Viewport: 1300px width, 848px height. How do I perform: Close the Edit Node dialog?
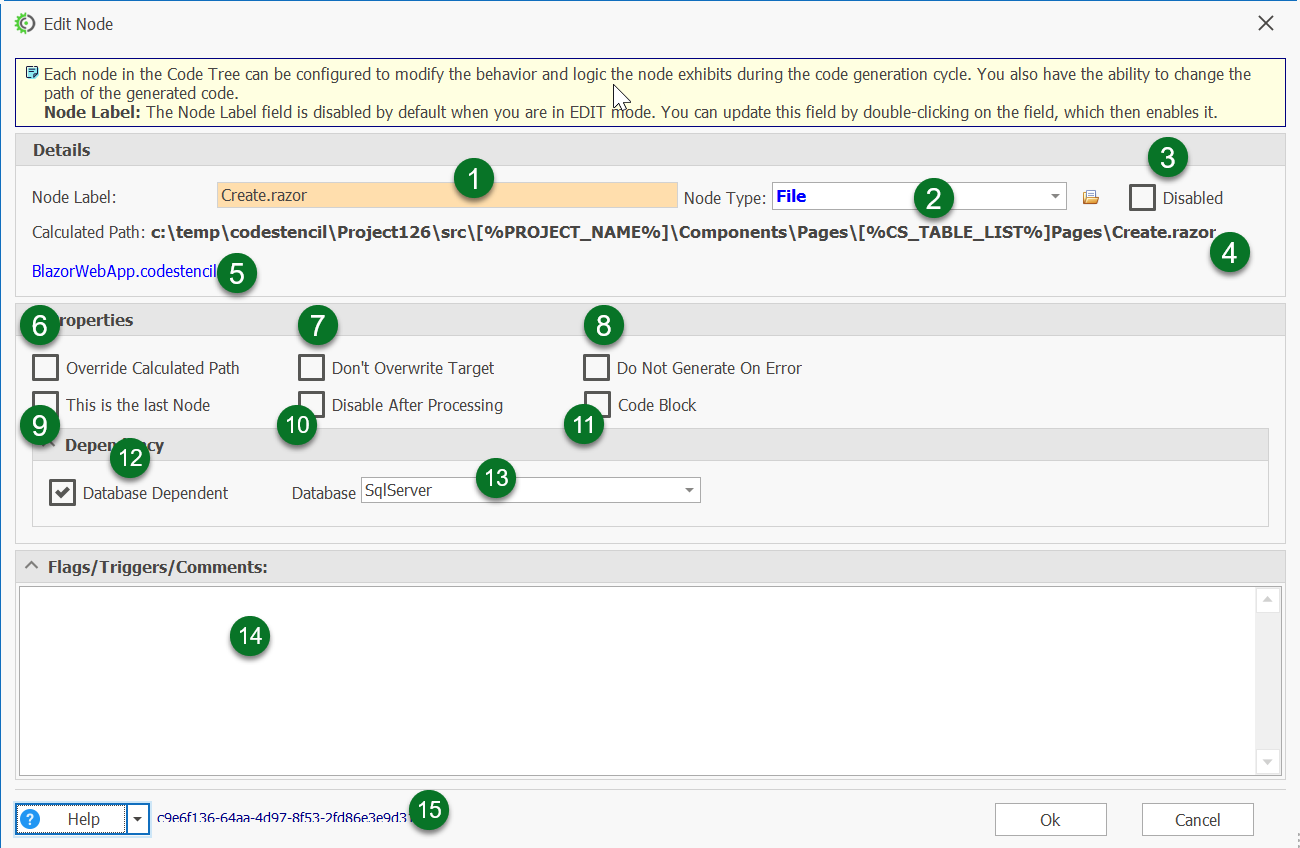1265,23
